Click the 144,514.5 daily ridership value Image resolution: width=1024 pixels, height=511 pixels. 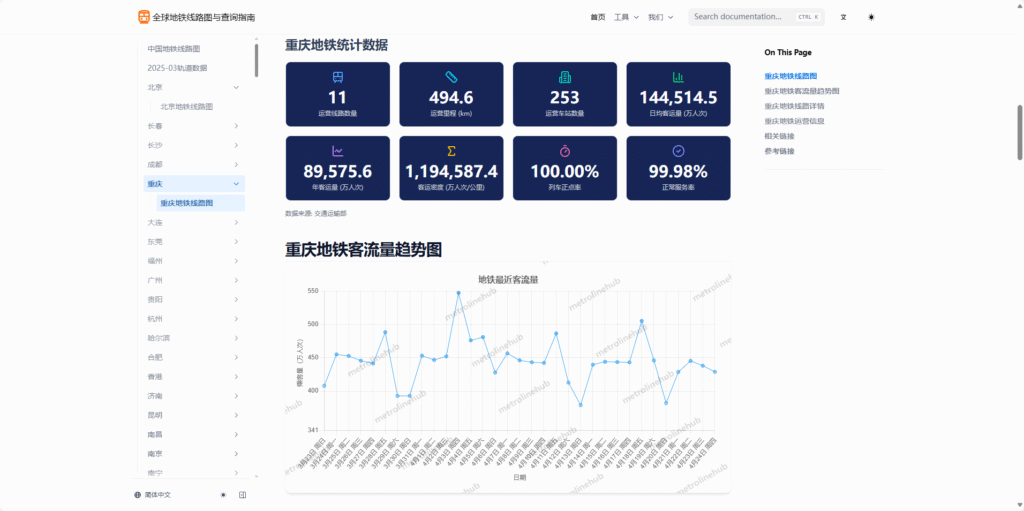coord(679,98)
